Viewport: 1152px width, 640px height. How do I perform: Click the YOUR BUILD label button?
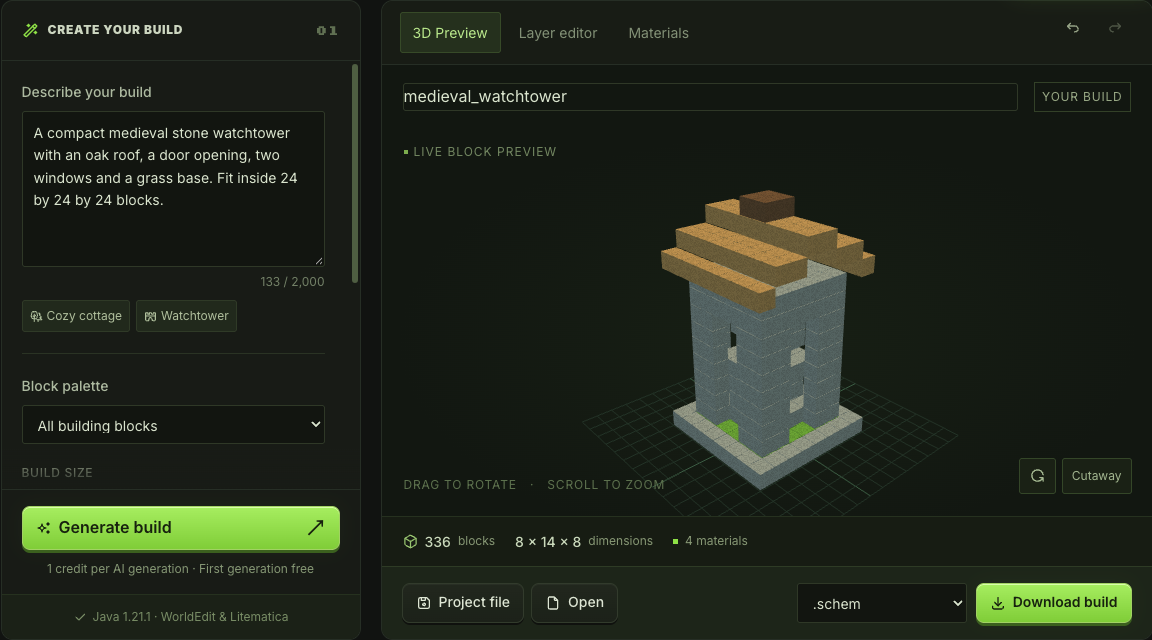tap(1081, 97)
